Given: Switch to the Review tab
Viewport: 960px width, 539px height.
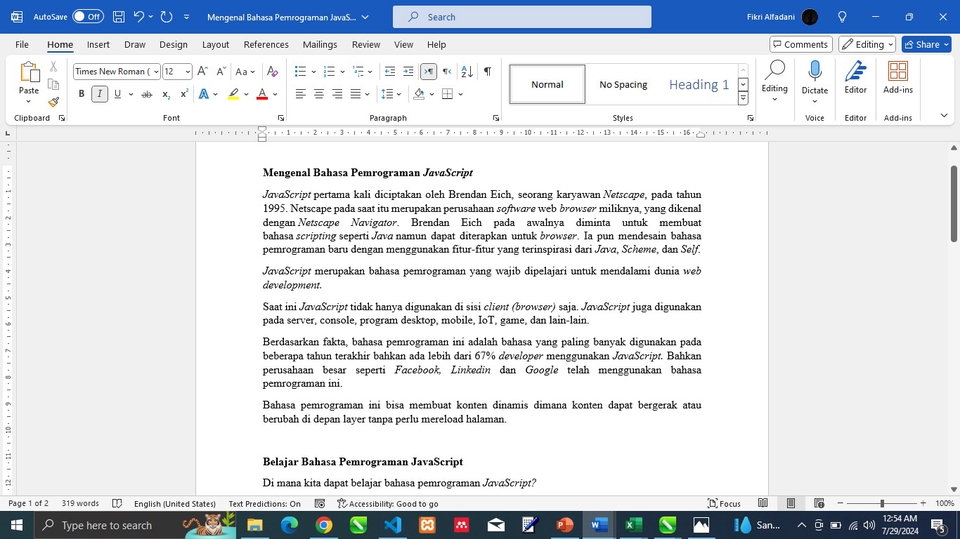Looking at the screenshot, I should pyautogui.click(x=366, y=44).
